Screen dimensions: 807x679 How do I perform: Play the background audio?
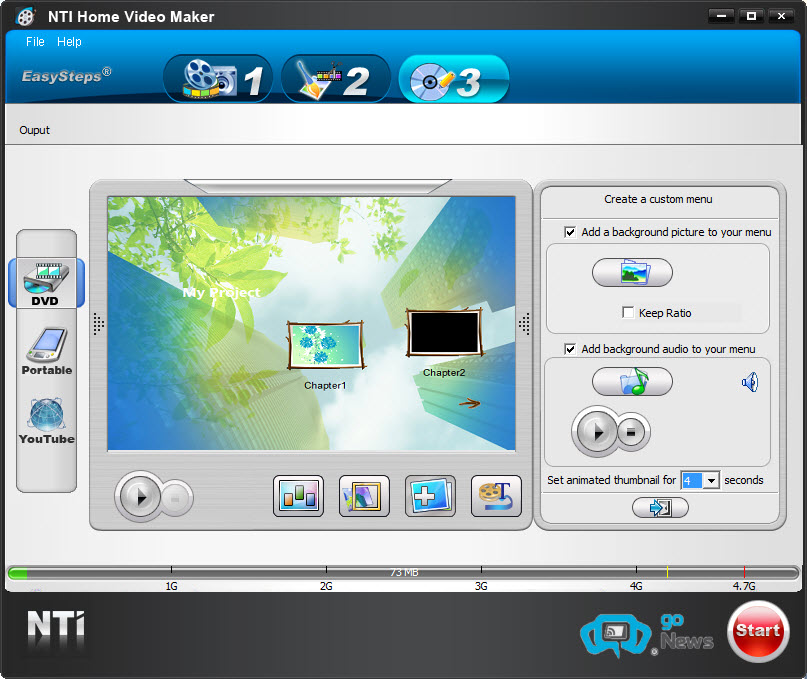(x=597, y=431)
